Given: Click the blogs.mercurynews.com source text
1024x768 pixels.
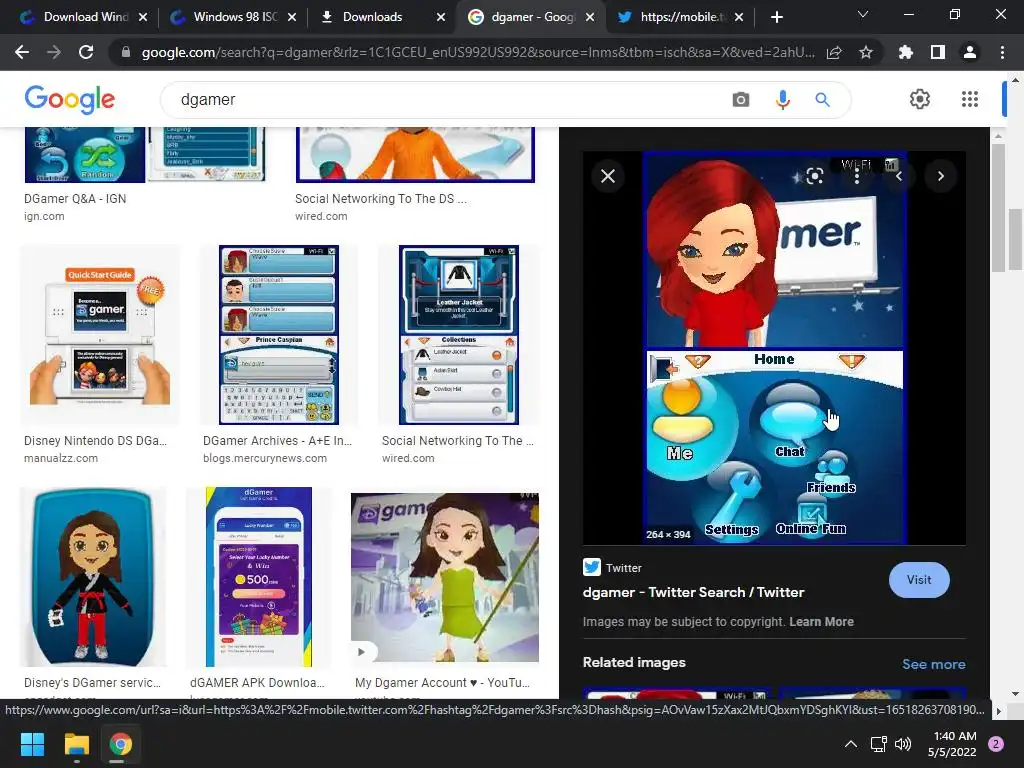Looking at the screenshot, I should click(x=264, y=458).
